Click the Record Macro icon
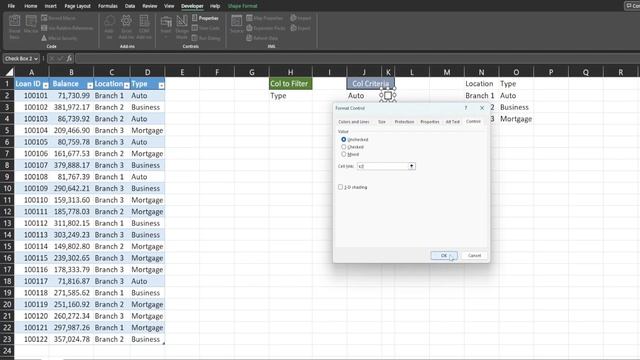Image resolution: width=640 pixels, height=360 pixels. [x=44, y=18]
